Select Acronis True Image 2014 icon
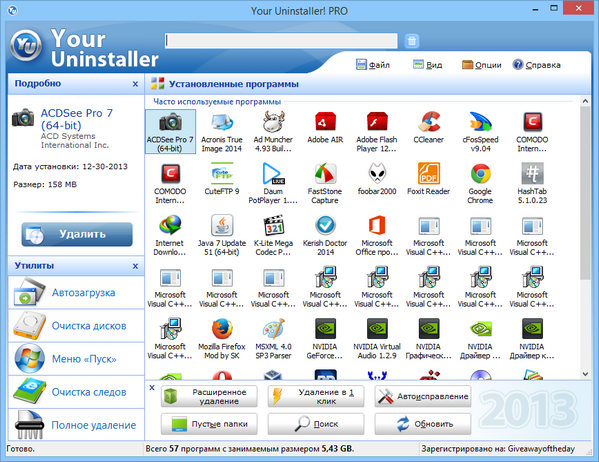 point(222,131)
